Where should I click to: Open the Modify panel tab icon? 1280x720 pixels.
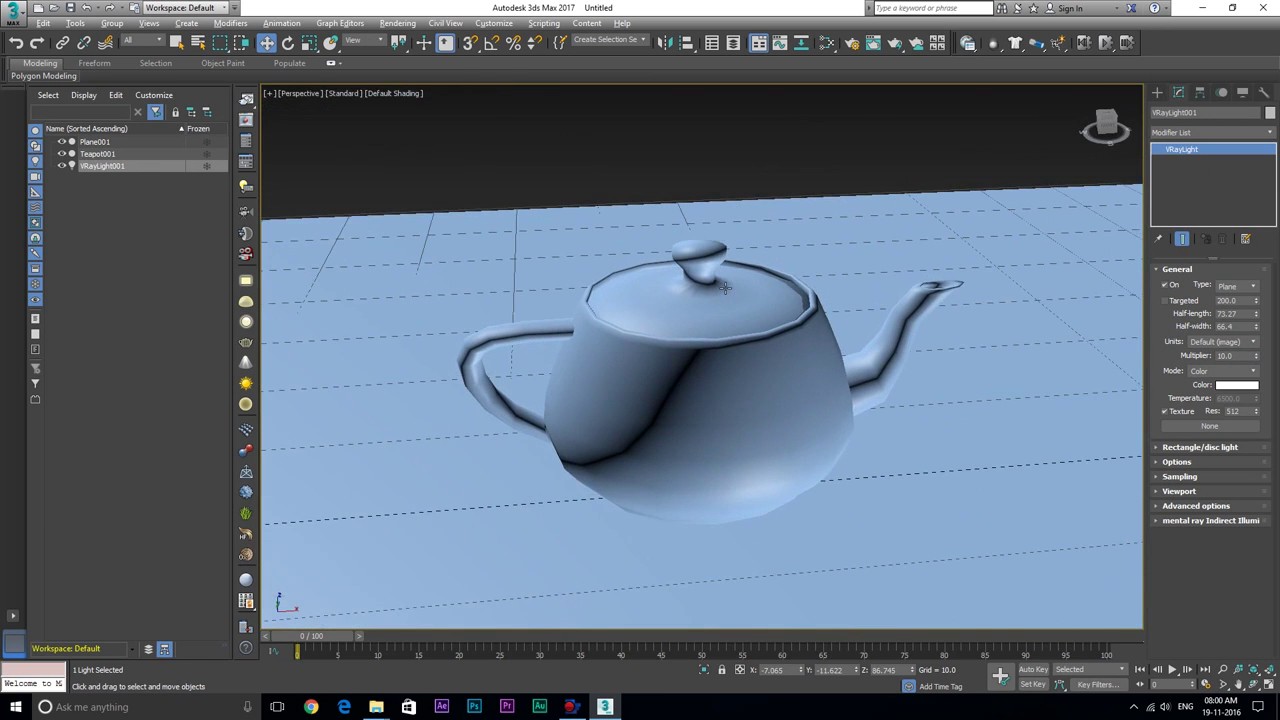coord(1179,93)
